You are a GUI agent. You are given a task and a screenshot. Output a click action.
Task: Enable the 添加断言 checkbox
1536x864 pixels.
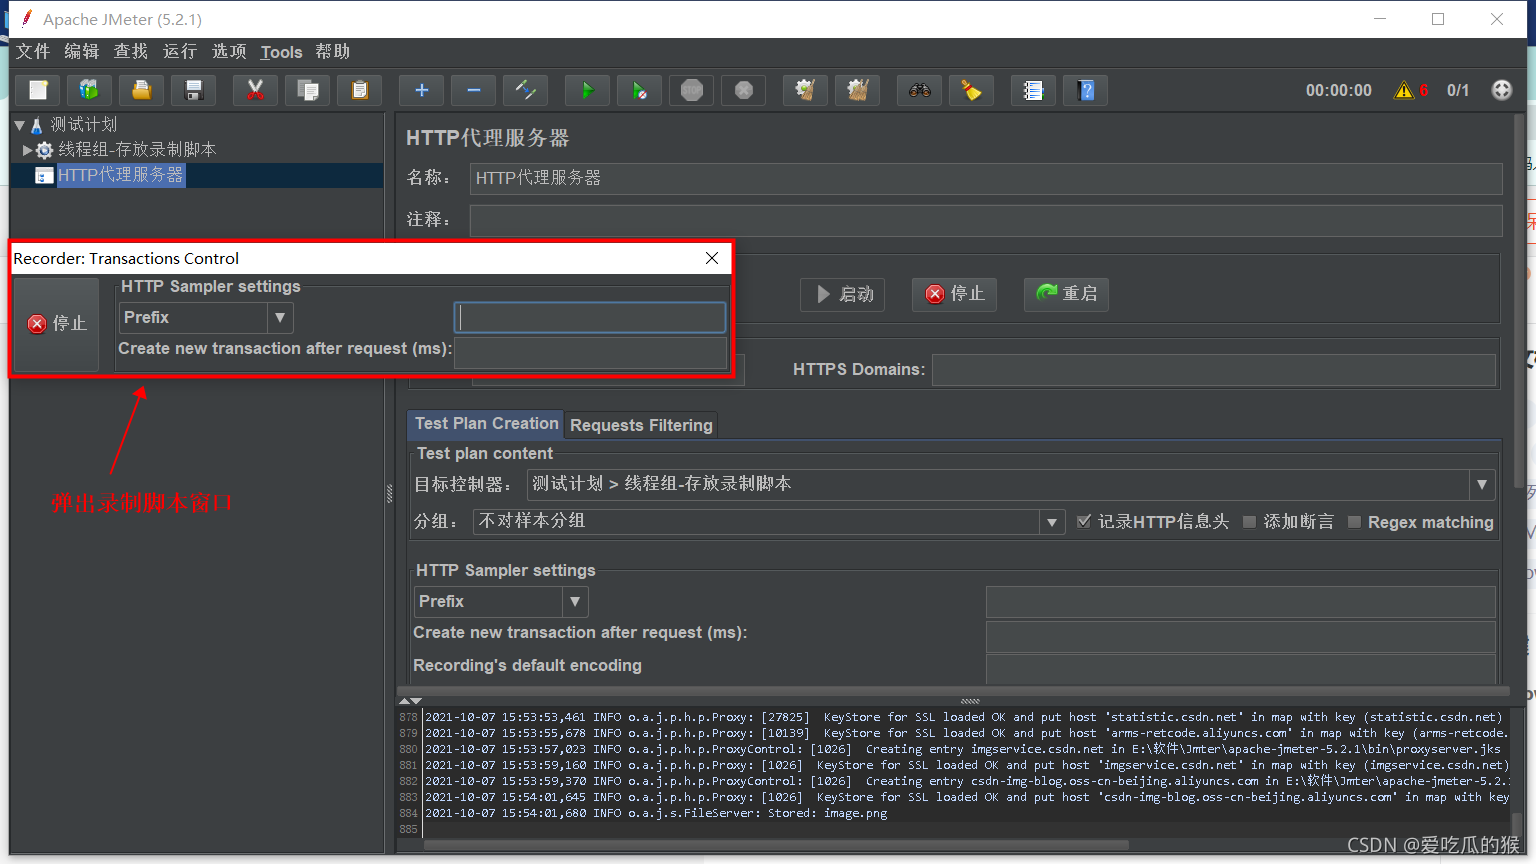click(x=1249, y=522)
